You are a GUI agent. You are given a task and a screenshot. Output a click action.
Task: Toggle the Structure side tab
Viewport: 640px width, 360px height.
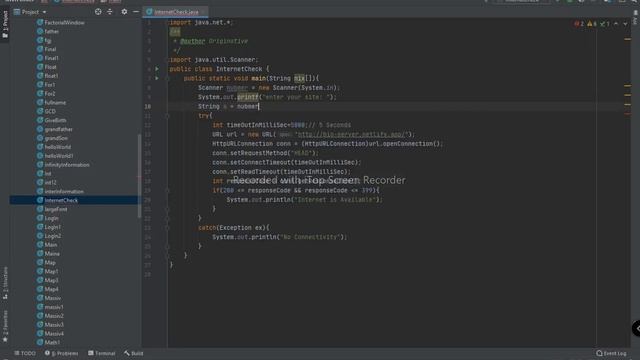point(5,283)
